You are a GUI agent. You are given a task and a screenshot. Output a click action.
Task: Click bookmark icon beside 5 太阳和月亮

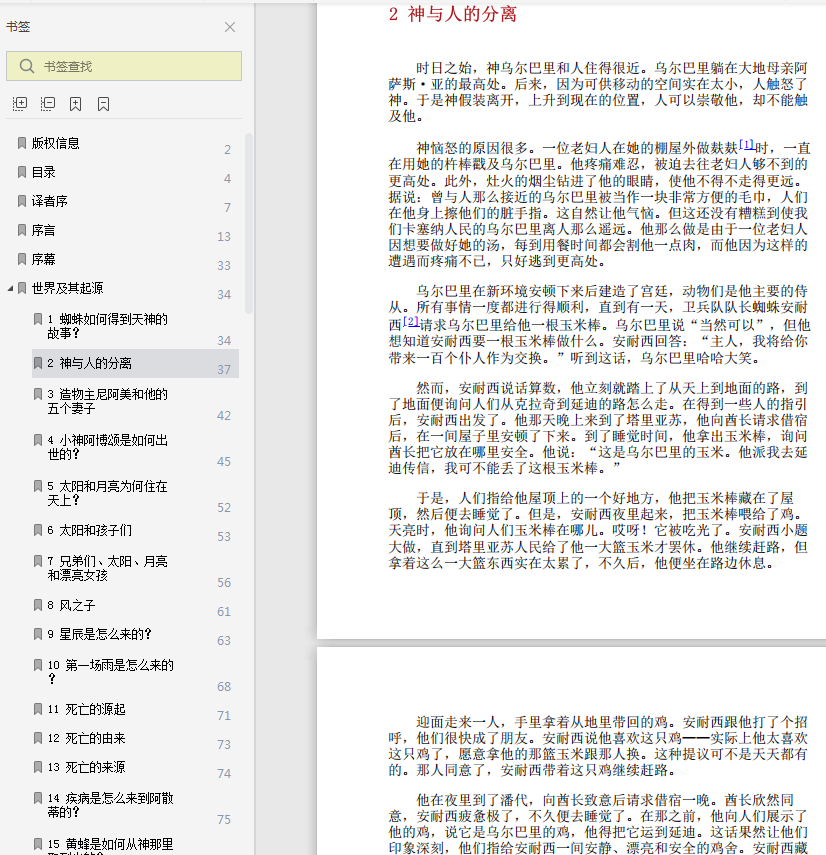click(38, 485)
